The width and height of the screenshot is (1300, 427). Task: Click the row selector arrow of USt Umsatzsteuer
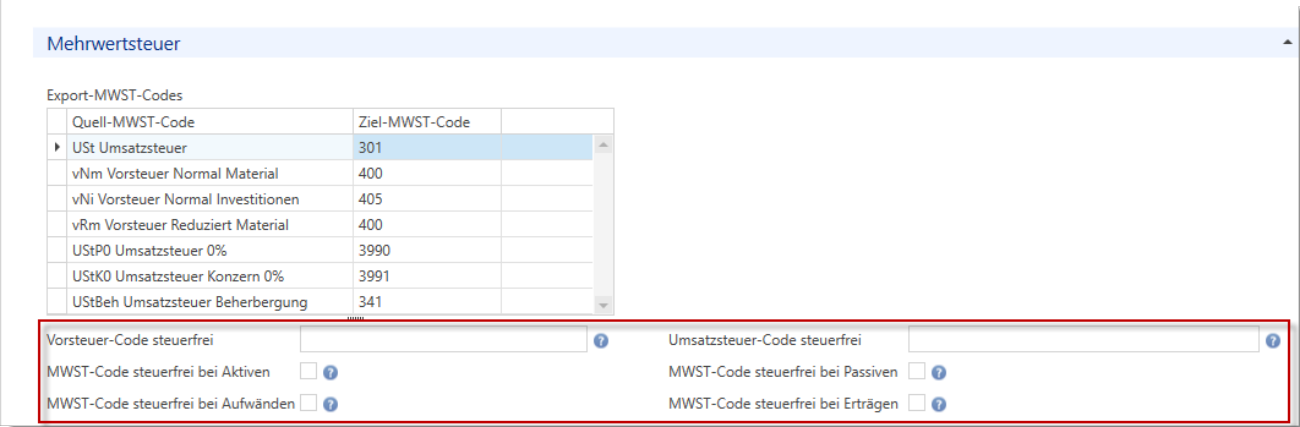(57, 148)
